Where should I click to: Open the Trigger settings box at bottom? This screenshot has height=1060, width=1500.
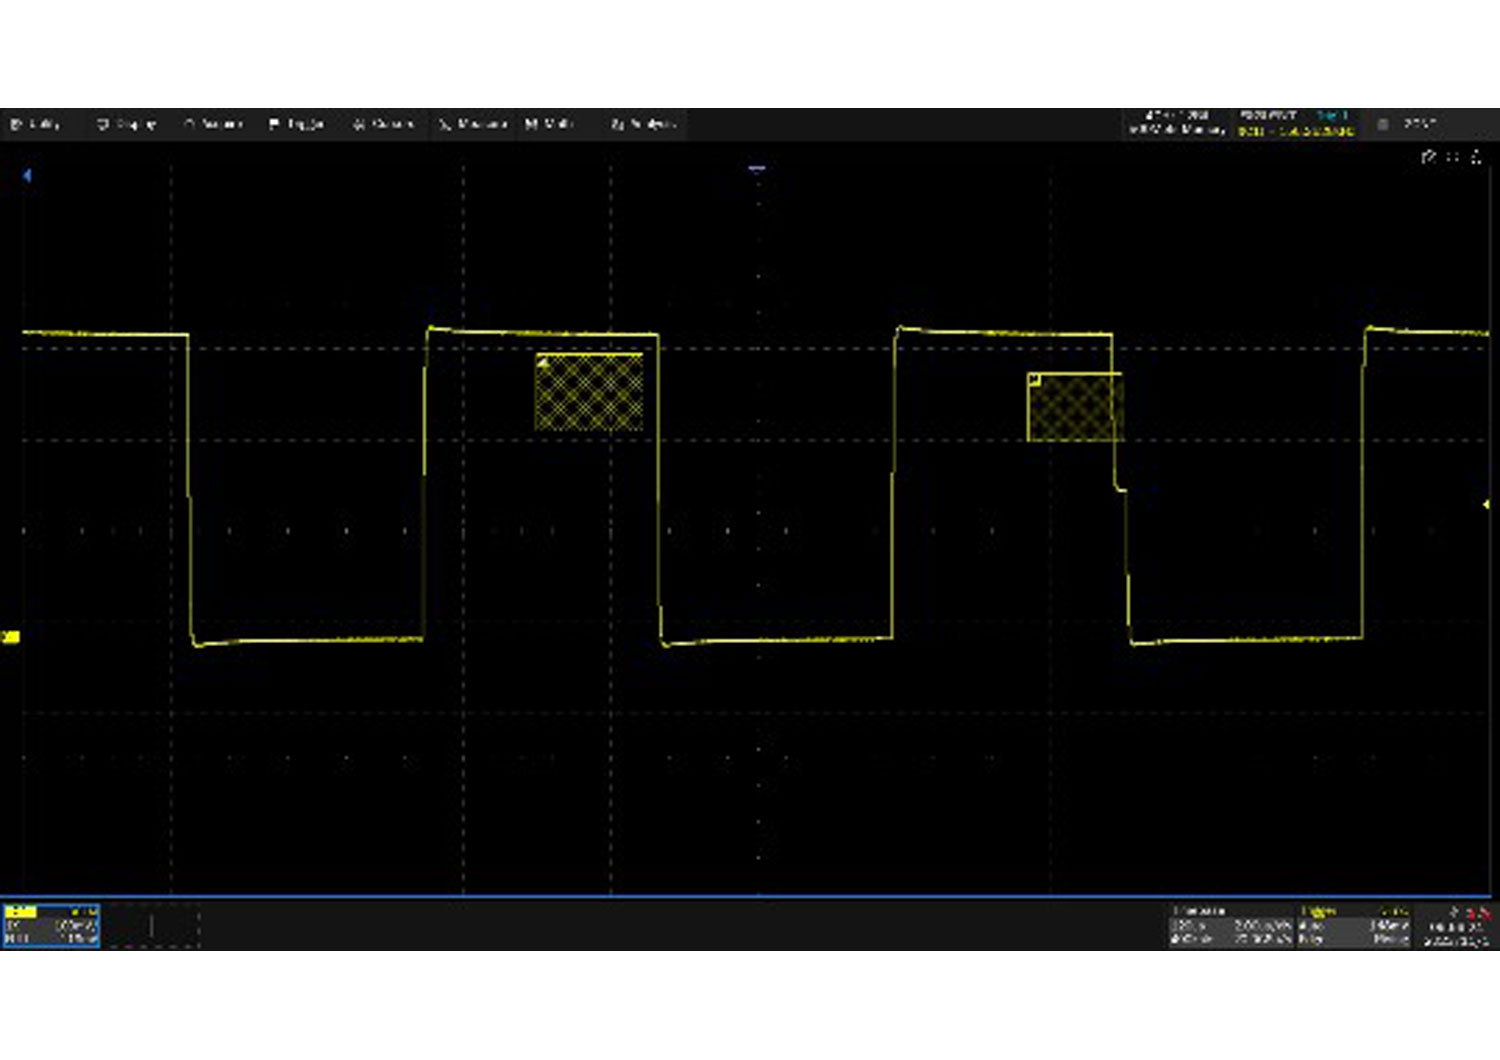1354,926
